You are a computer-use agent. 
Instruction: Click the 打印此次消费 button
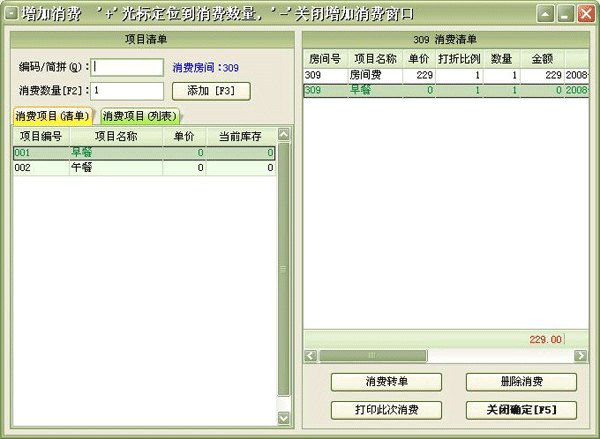pyautogui.click(x=385, y=410)
